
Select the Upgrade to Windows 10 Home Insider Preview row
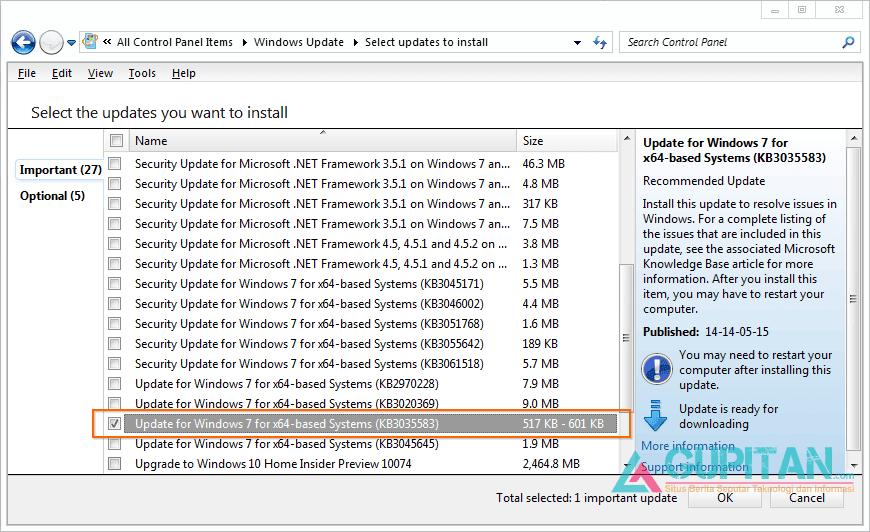click(x=273, y=464)
